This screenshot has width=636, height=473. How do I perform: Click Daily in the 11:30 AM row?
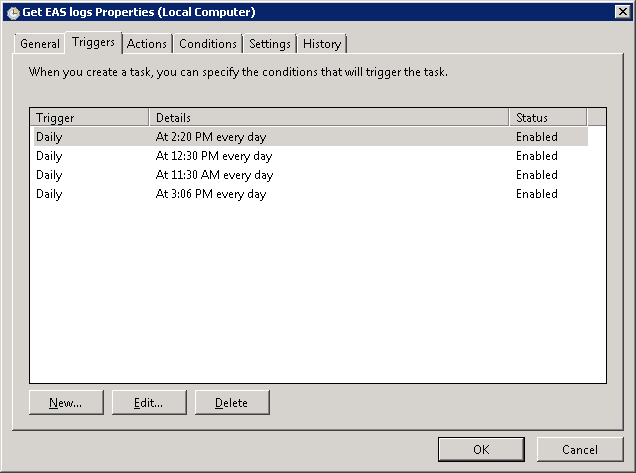pyautogui.click(x=49, y=175)
